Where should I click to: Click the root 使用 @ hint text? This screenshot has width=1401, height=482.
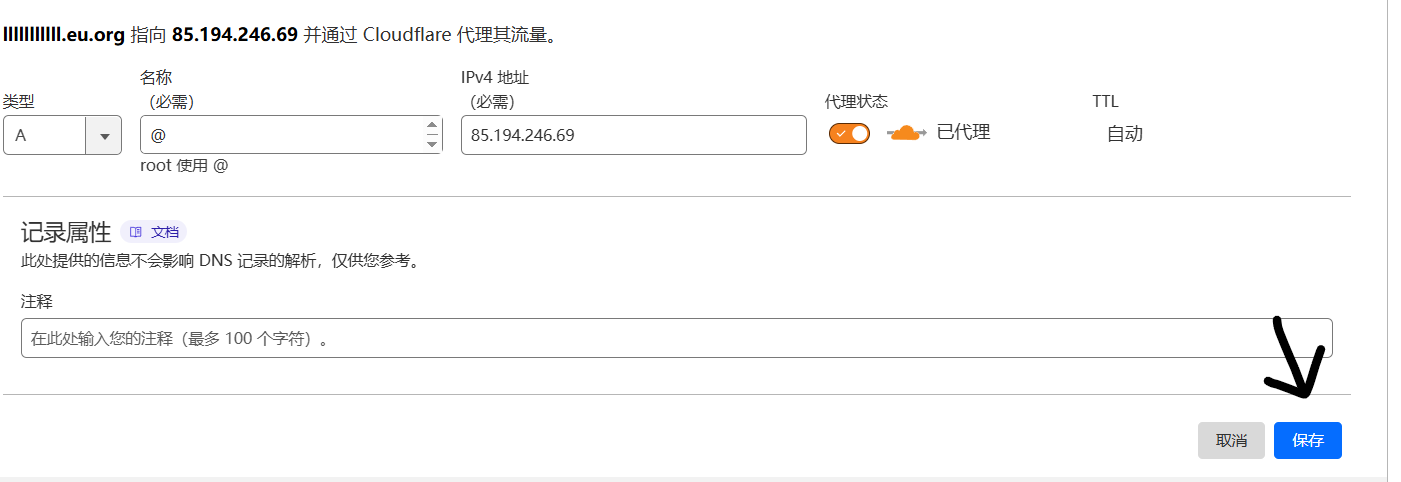(184, 166)
